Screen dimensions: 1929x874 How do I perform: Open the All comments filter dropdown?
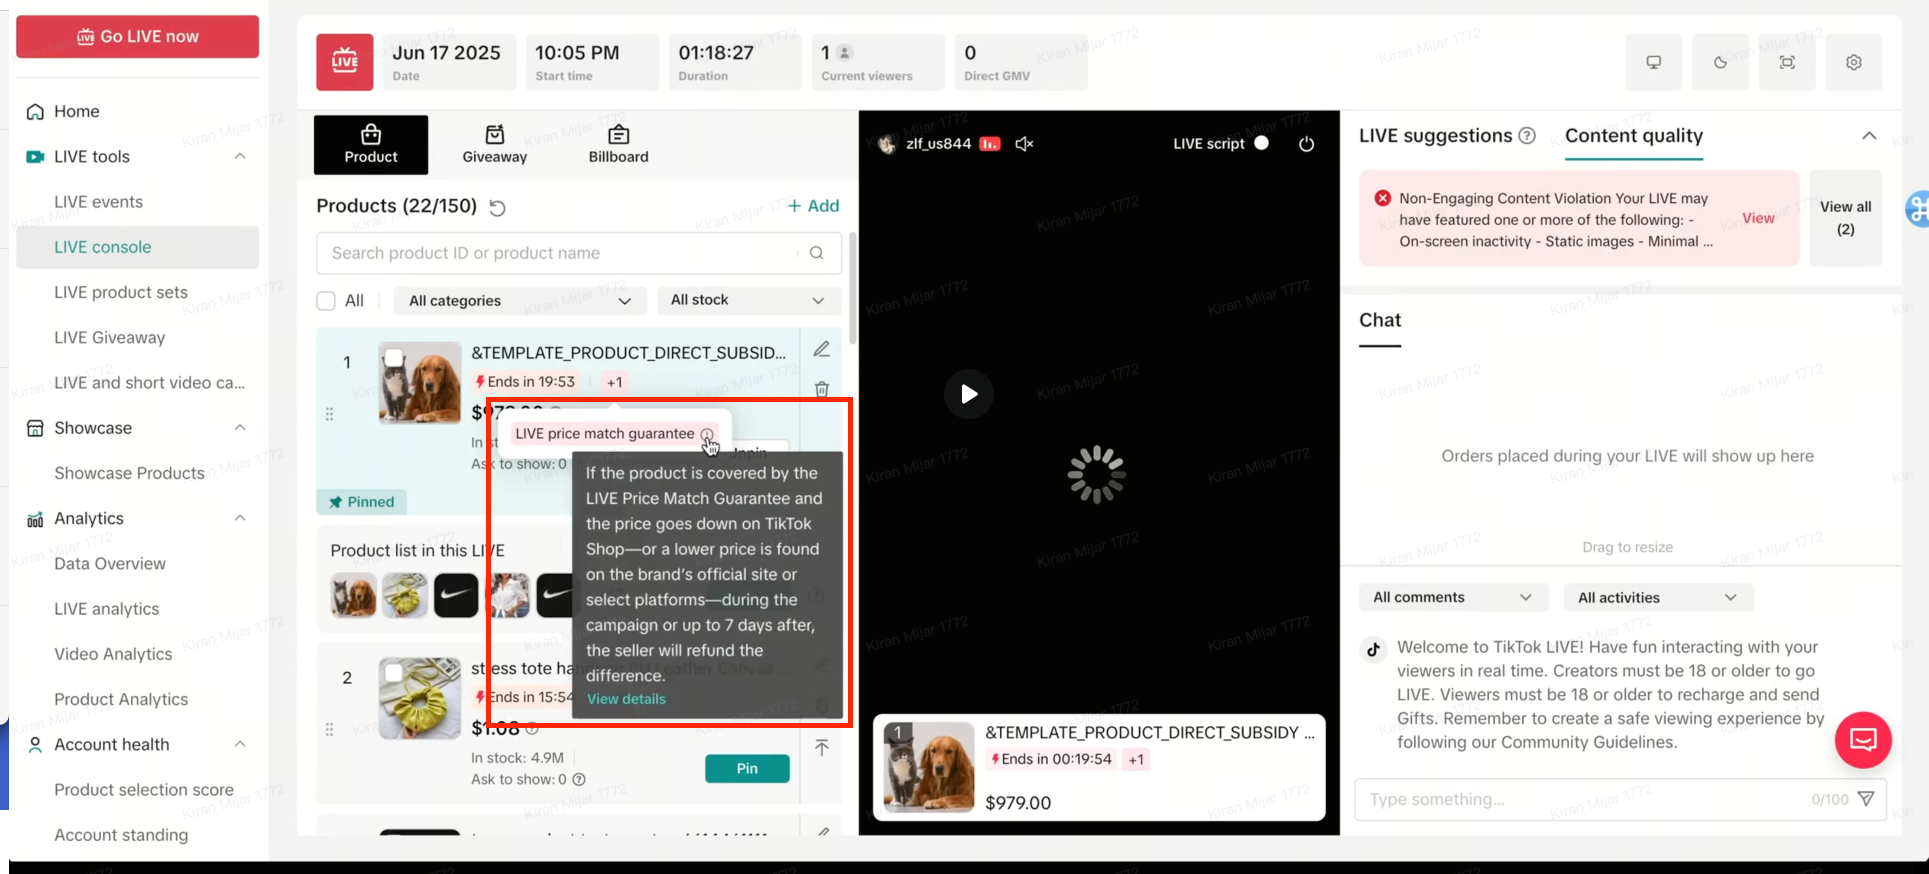[1452, 597]
